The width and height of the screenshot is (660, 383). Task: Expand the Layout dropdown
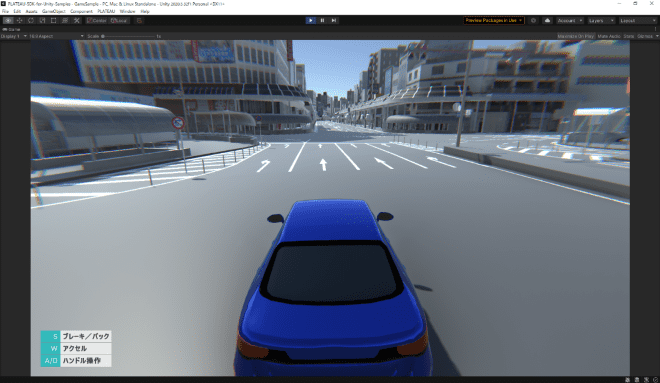pos(637,20)
